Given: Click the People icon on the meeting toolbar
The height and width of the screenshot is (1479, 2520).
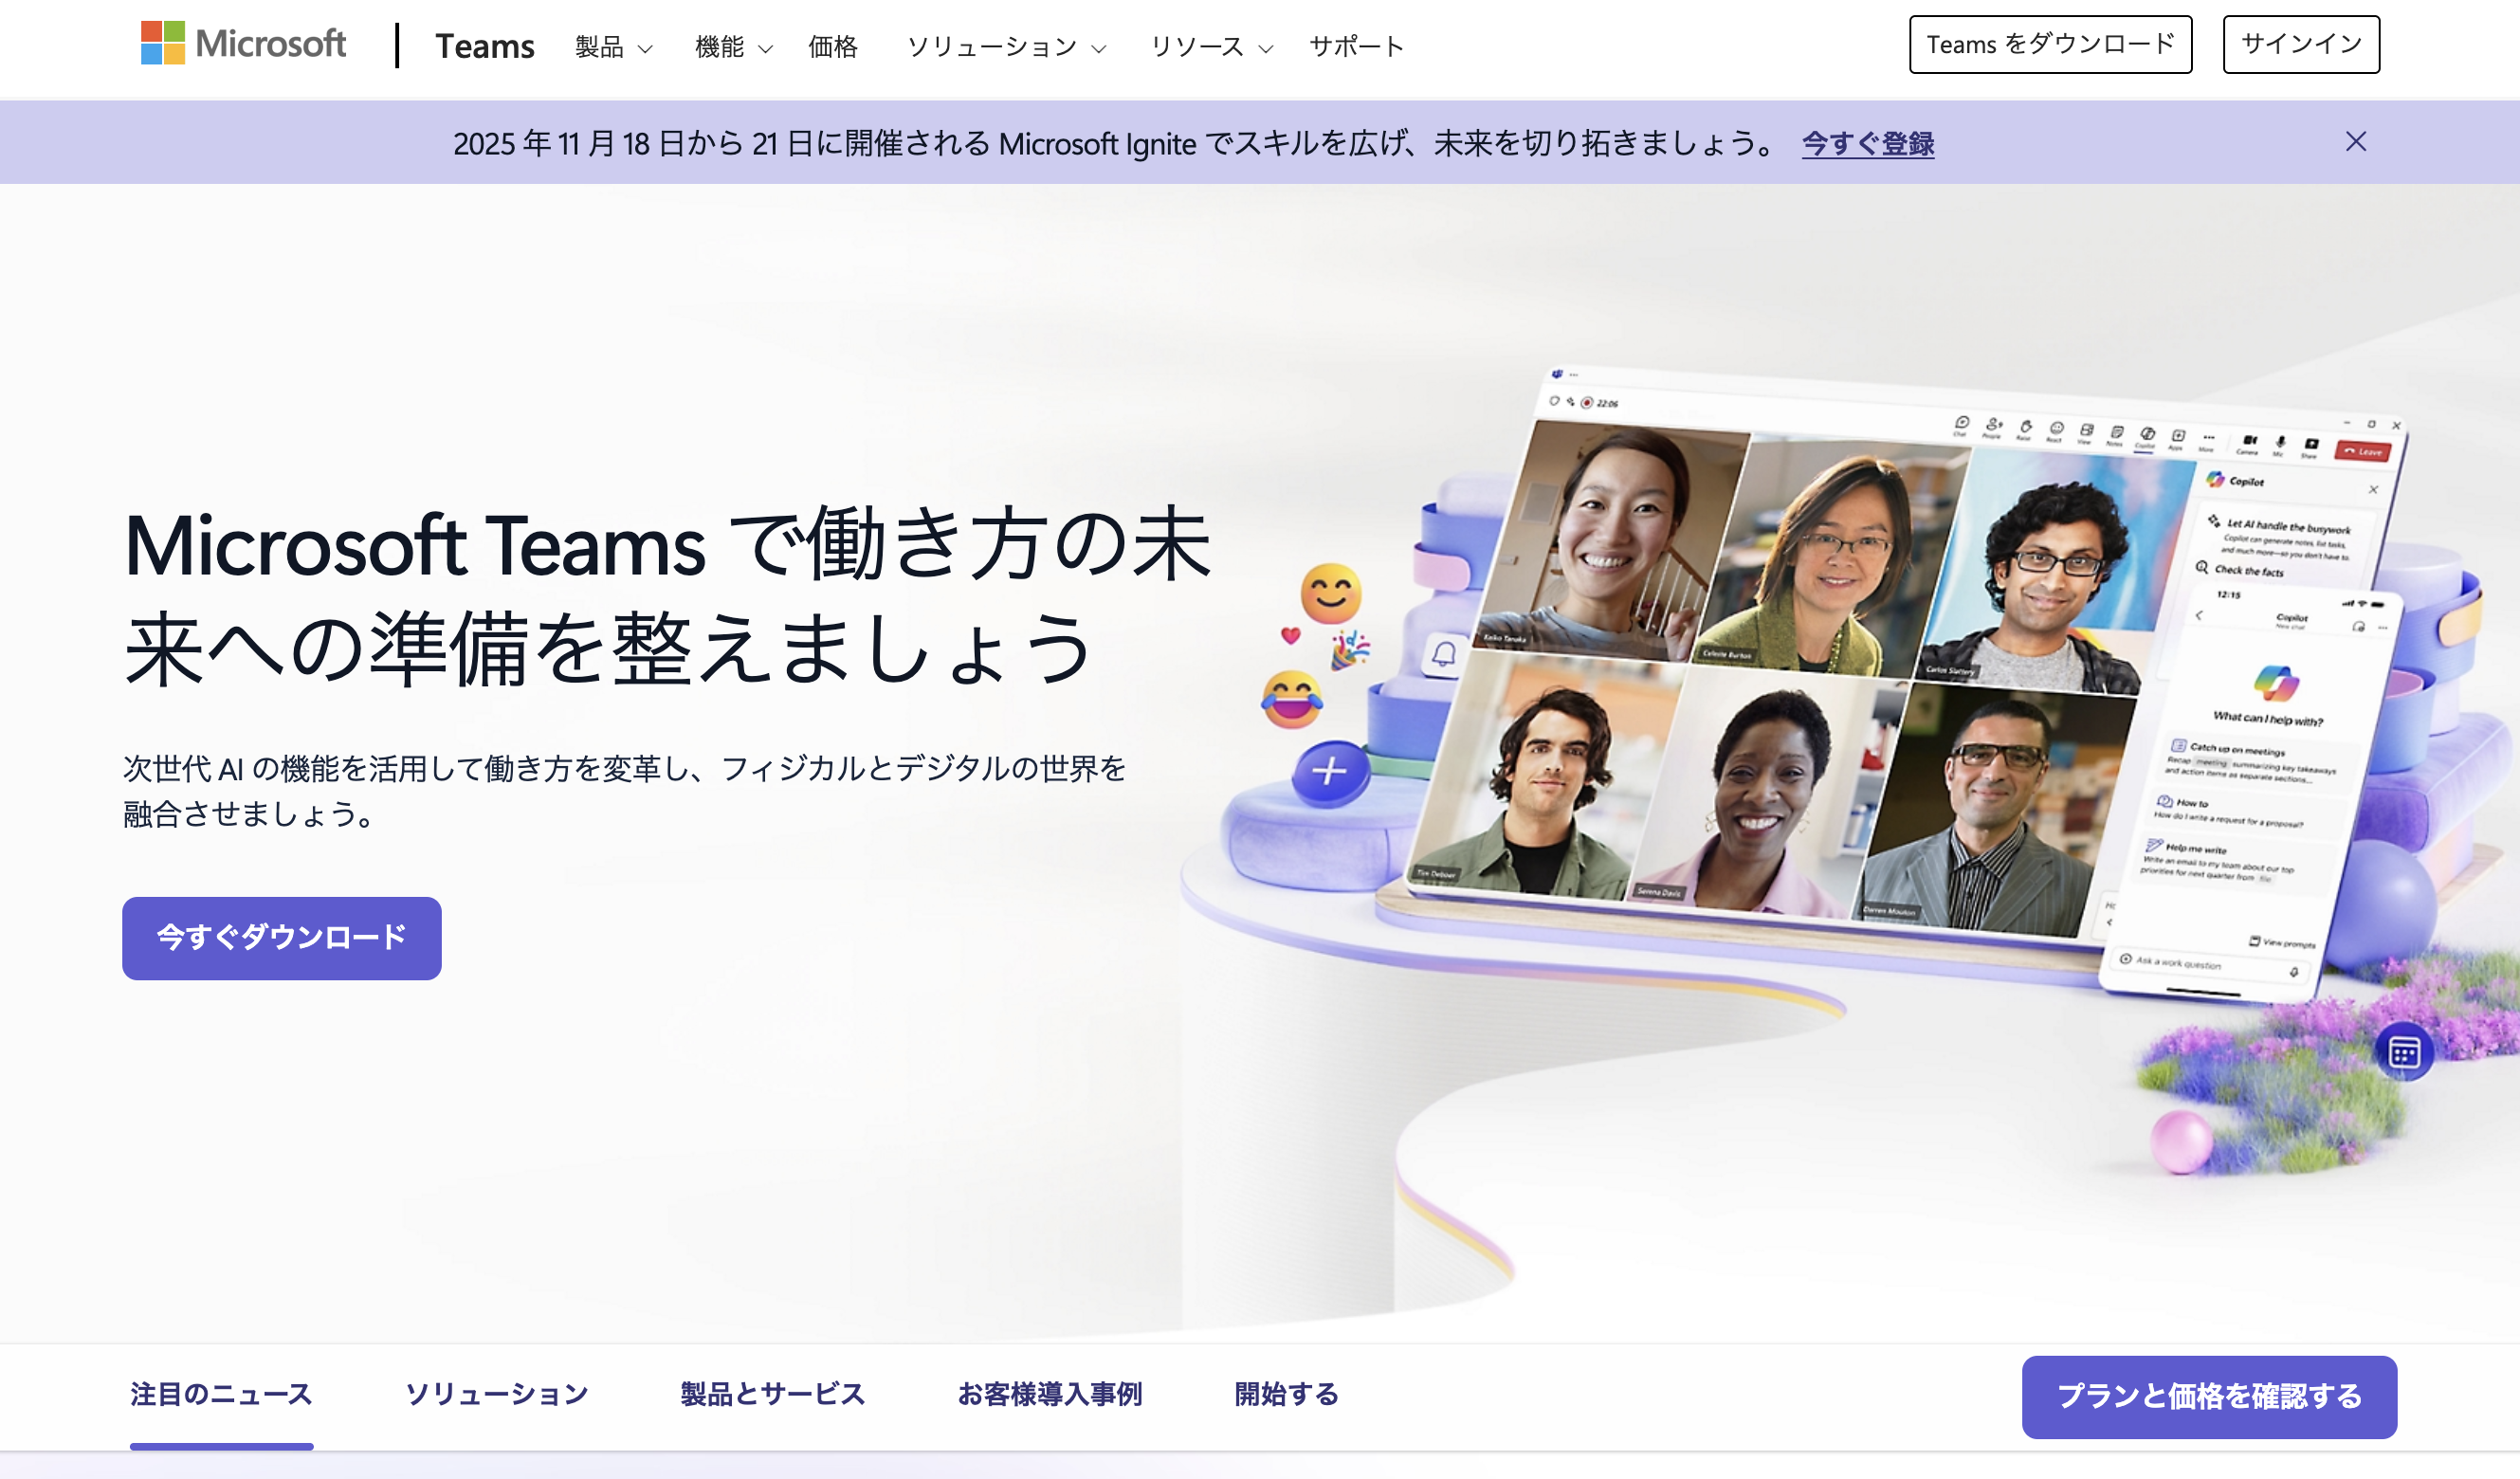Looking at the screenshot, I should tap(1993, 426).
